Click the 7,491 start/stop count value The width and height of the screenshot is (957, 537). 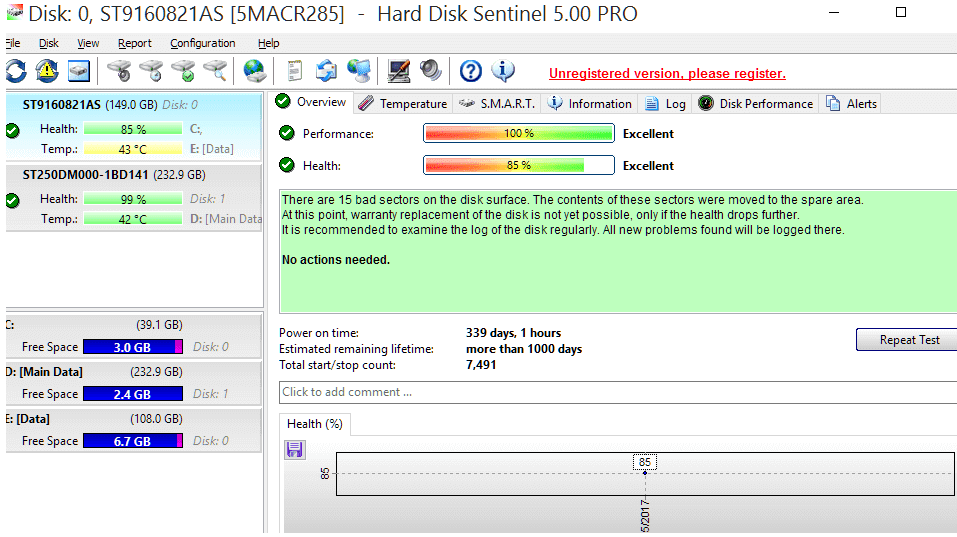pyautogui.click(x=481, y=365)
